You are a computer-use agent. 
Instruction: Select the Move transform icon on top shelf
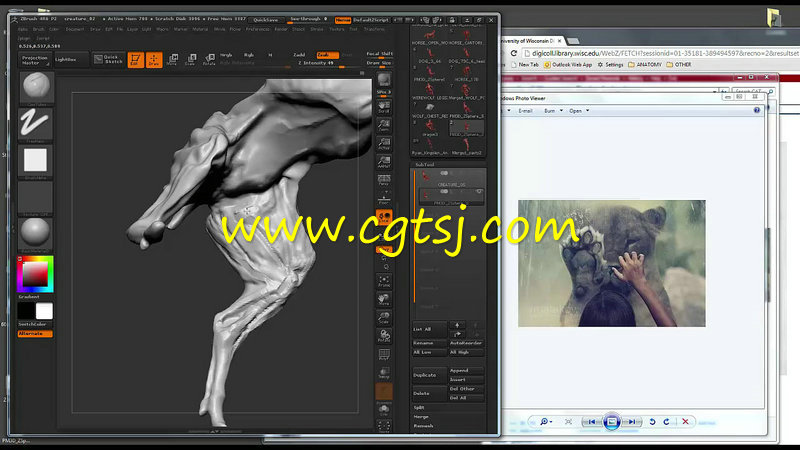172,60
